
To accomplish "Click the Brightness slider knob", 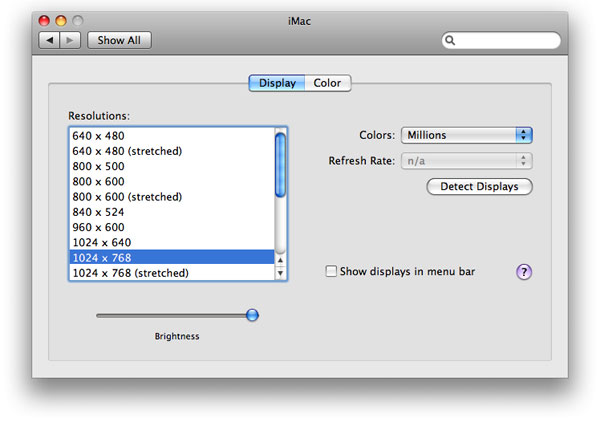I will 252,315.
